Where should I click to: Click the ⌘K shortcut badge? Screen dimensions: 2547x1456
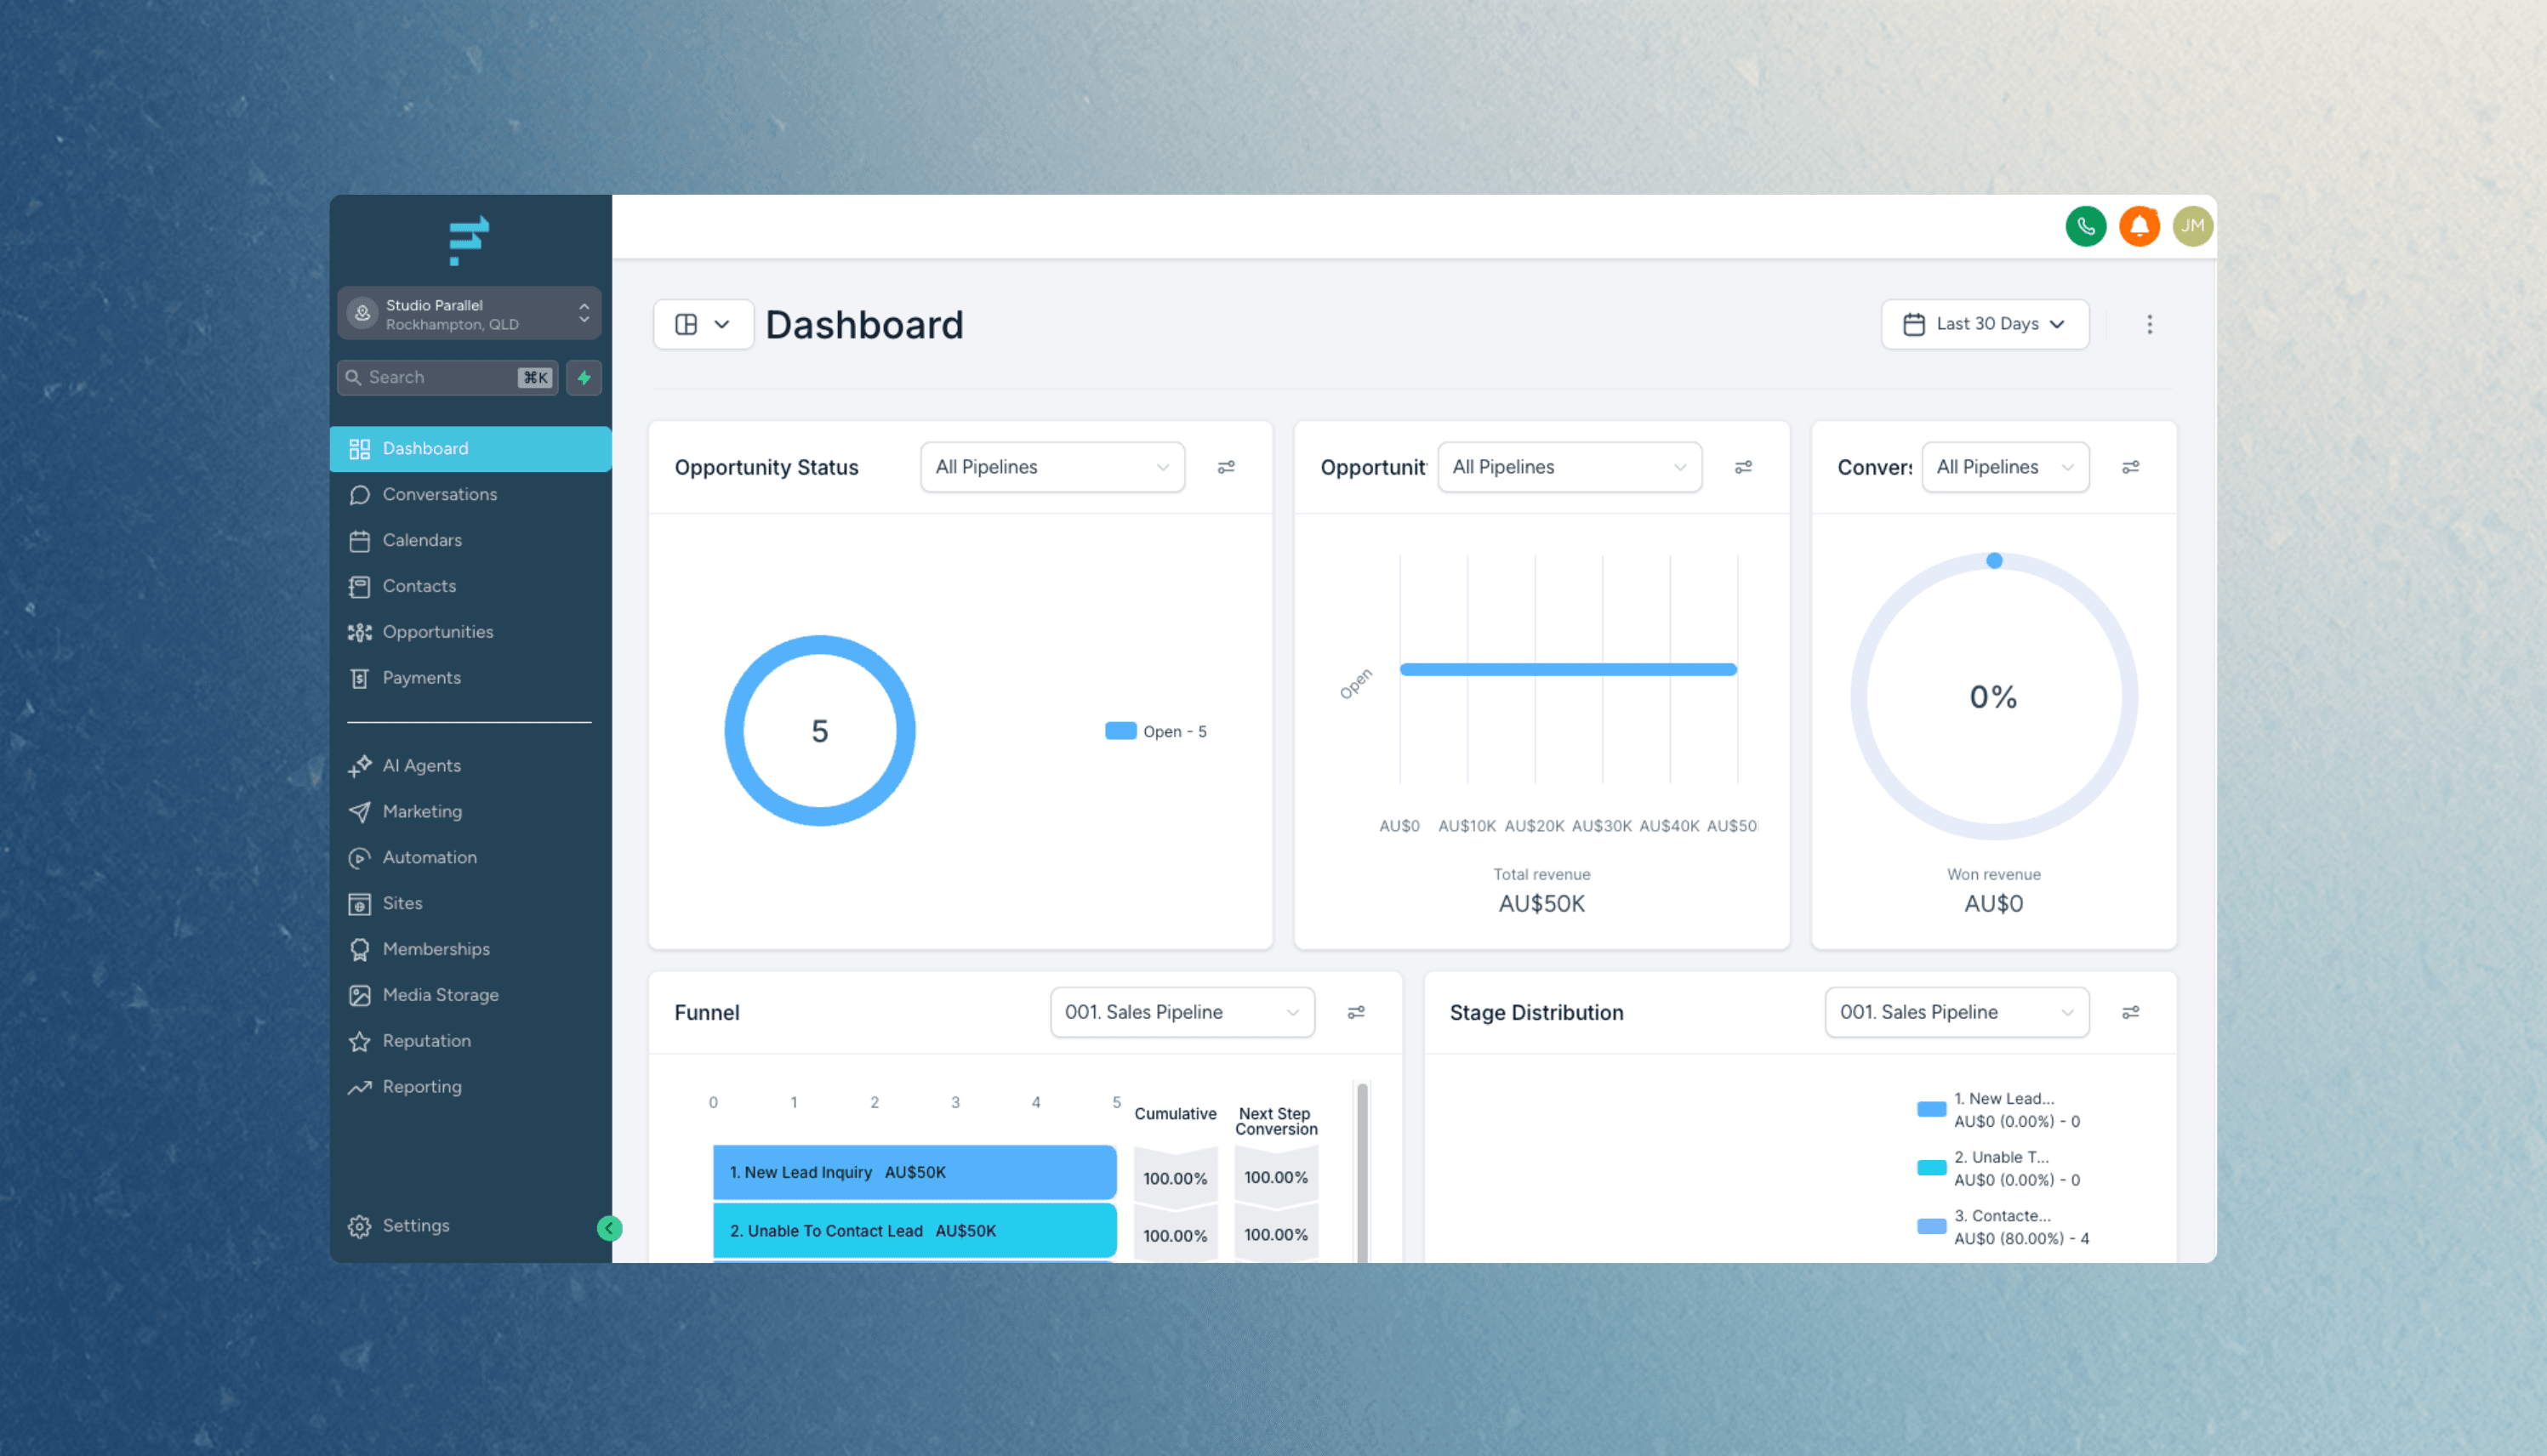pos(535,378)
